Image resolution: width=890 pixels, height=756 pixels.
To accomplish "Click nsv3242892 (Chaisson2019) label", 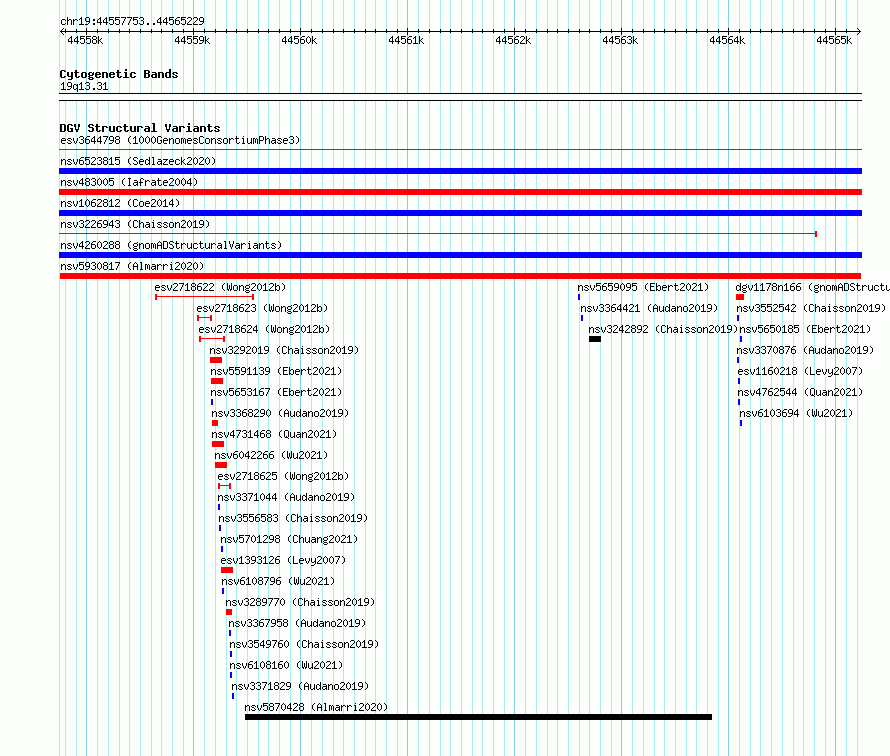I will coord(663,329).
